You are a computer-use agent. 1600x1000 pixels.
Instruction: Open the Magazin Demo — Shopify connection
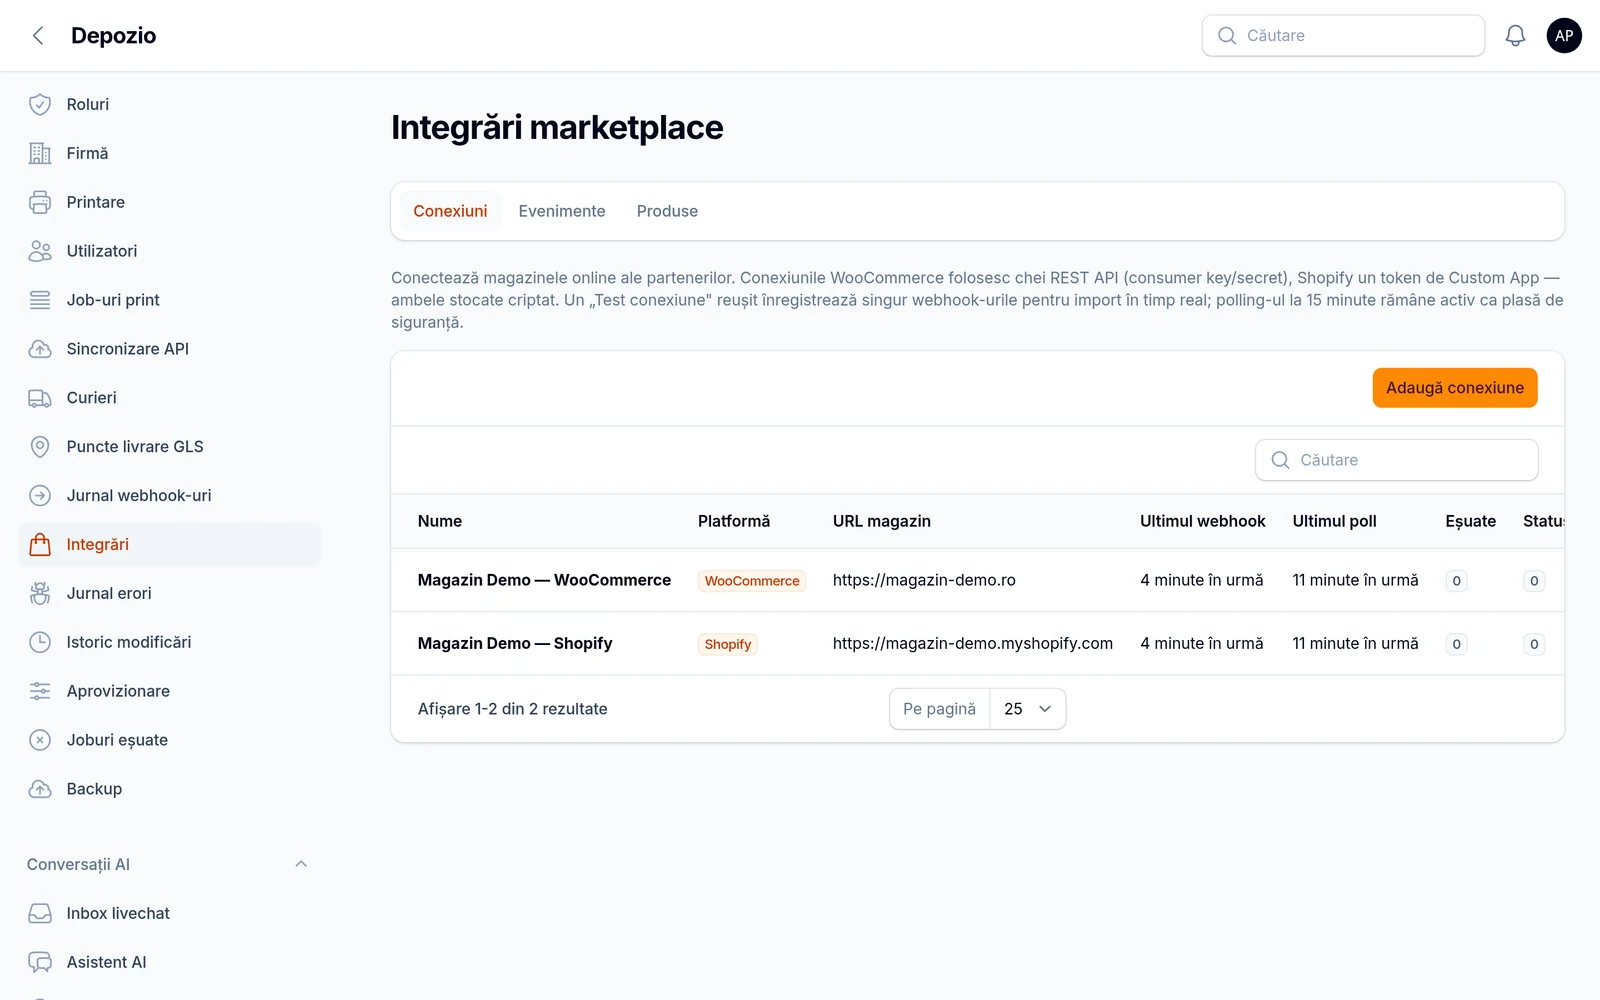coord(515,643)
